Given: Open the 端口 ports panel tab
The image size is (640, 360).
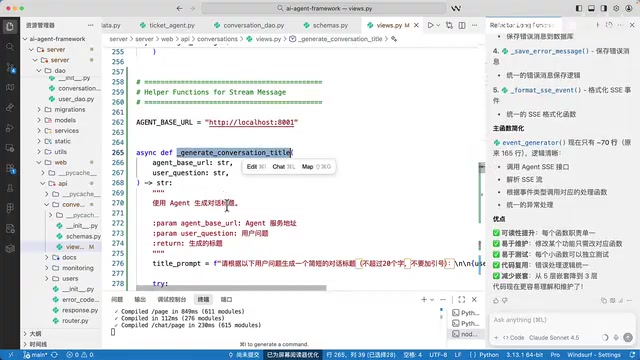Looking at the screenshot, I should point(226,300).
